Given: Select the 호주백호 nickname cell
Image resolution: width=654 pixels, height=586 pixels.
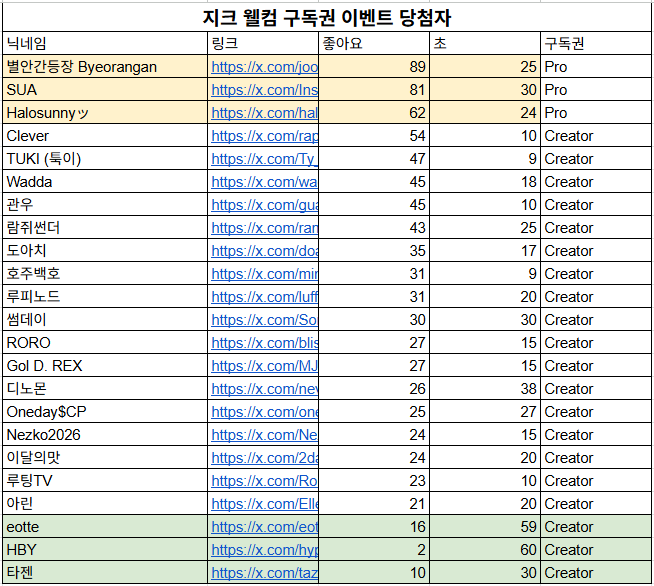Looking at the screenshot, I should point(105,273).
